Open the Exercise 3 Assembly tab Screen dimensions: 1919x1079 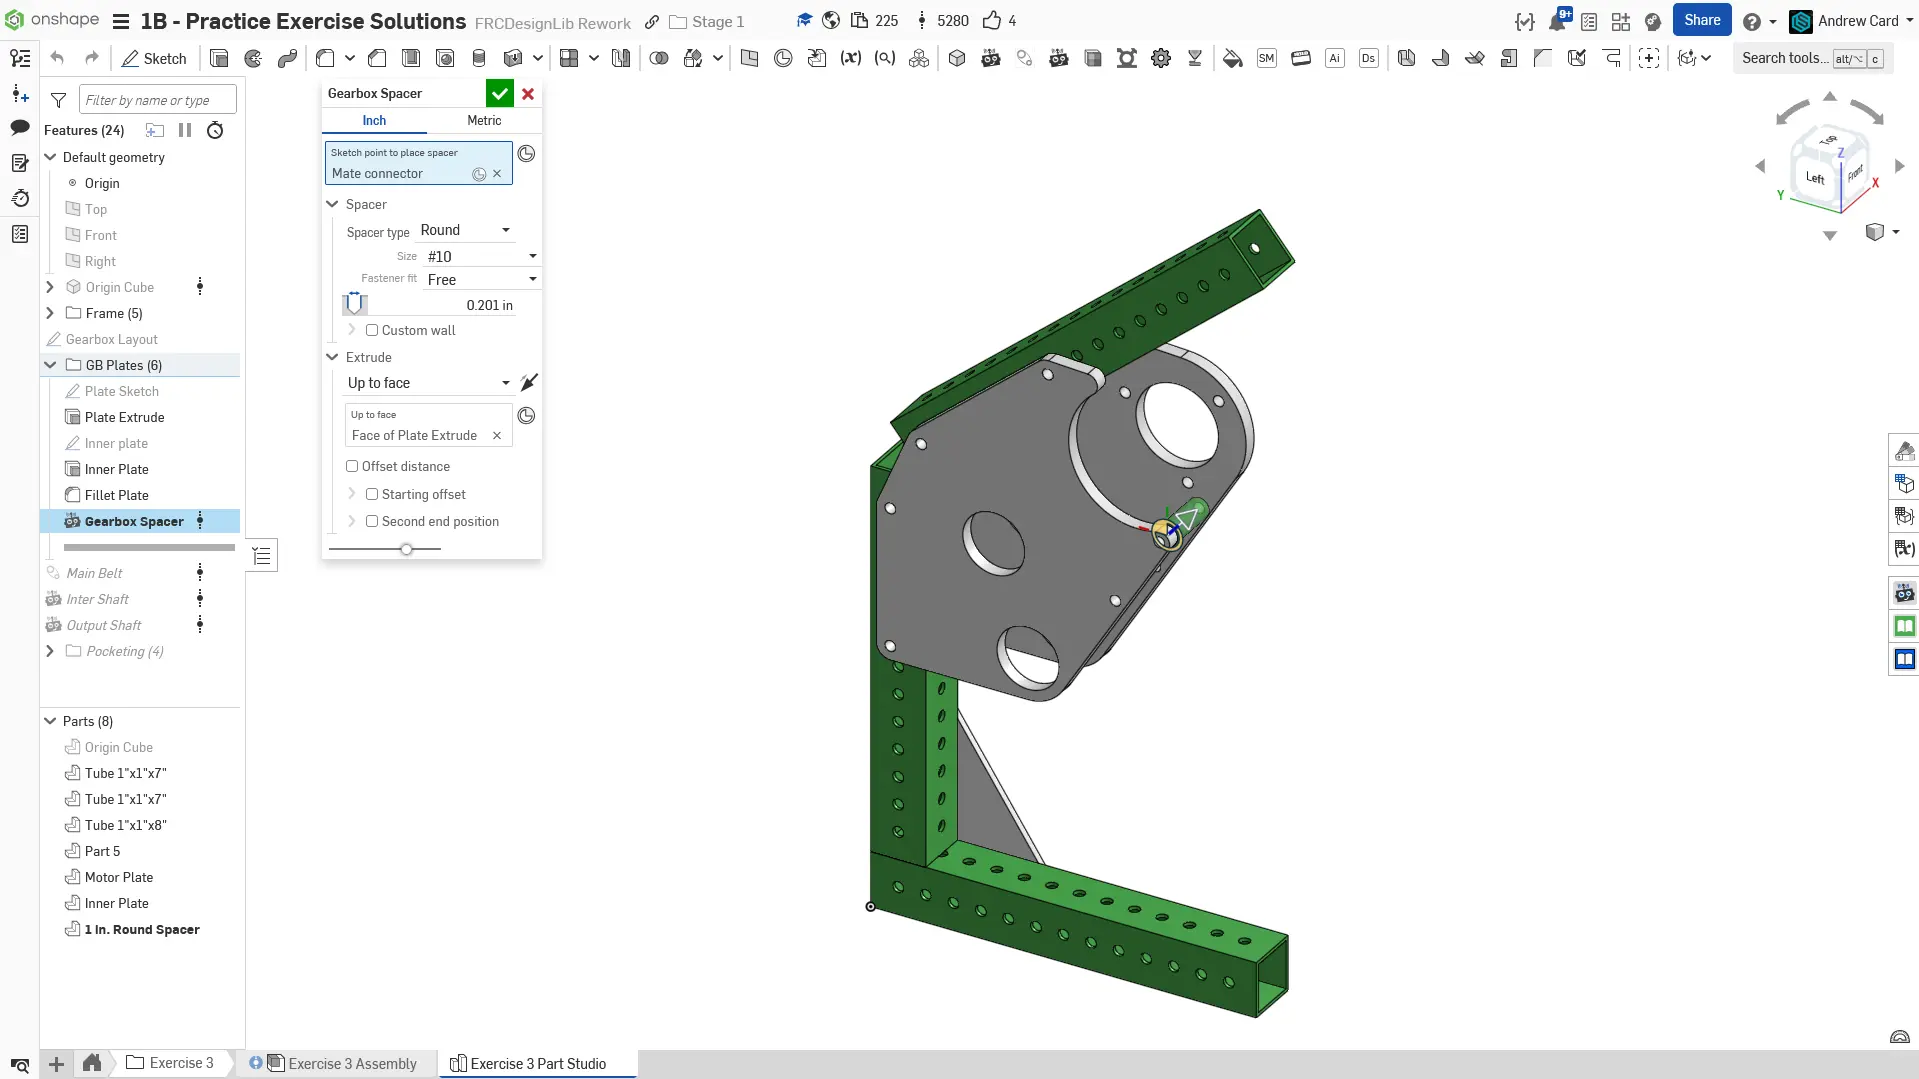(351, 1064)
